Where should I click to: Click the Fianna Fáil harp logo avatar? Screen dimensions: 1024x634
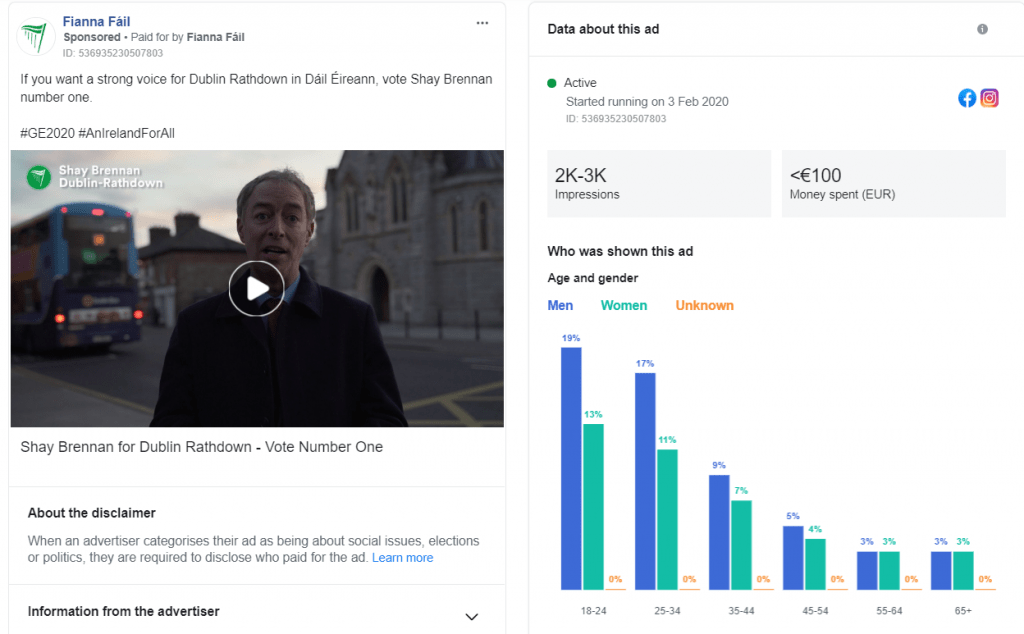coord(36,37)
